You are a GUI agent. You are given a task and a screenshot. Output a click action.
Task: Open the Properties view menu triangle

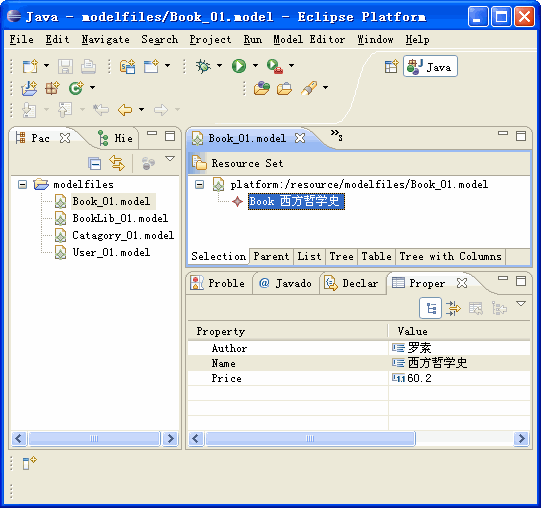[x=521, y=304]
